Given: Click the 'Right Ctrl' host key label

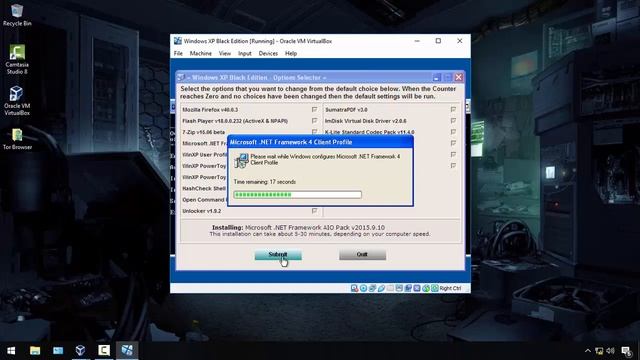Looking at the screenshot, I should (x=450, y=288).
